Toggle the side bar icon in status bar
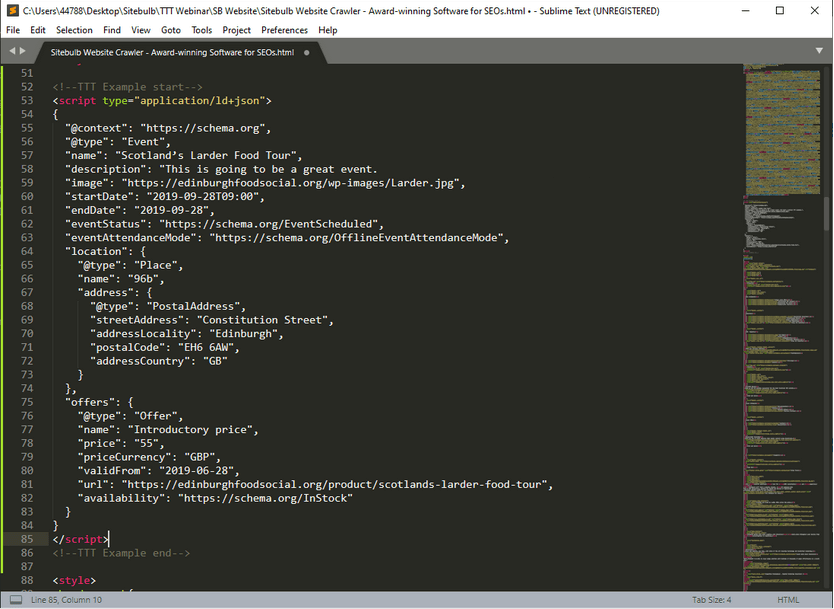The height and width of the screenshot is (609, 834). pyautogui.click(x=16, y=600)
